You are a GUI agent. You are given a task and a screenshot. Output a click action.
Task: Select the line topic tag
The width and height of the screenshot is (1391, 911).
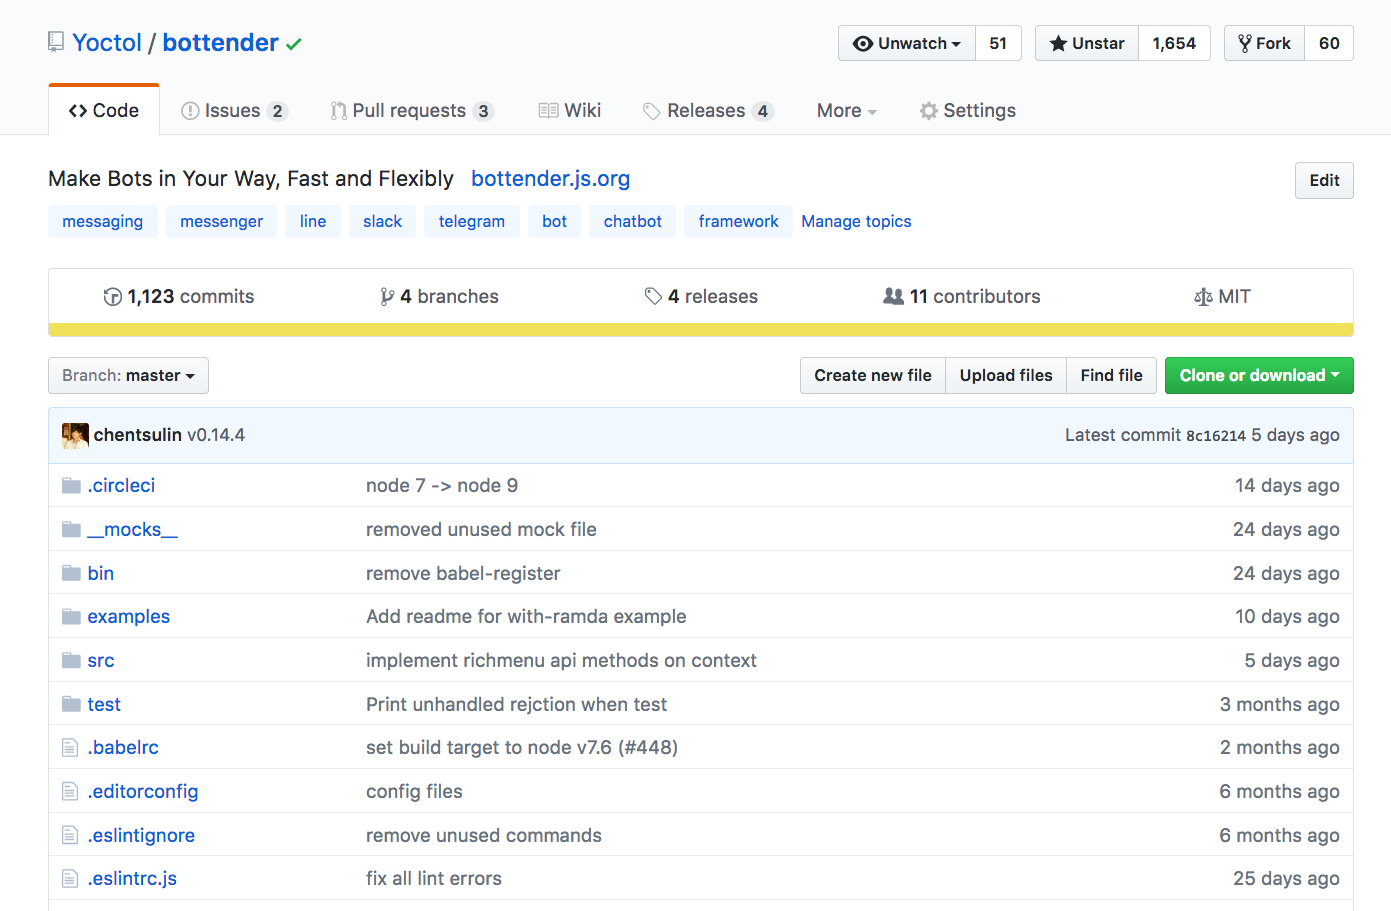(313, 221)
